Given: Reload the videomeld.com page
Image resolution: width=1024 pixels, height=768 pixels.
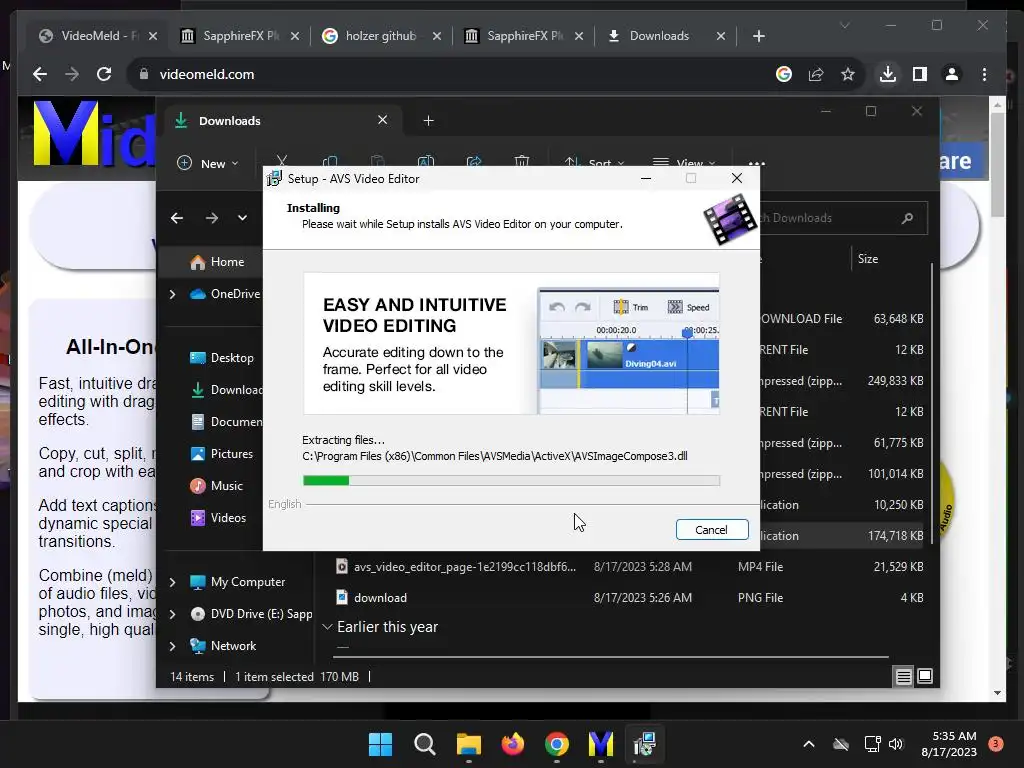Looking at the screenshot, I should pyautogui.click(x=104, y=74).
